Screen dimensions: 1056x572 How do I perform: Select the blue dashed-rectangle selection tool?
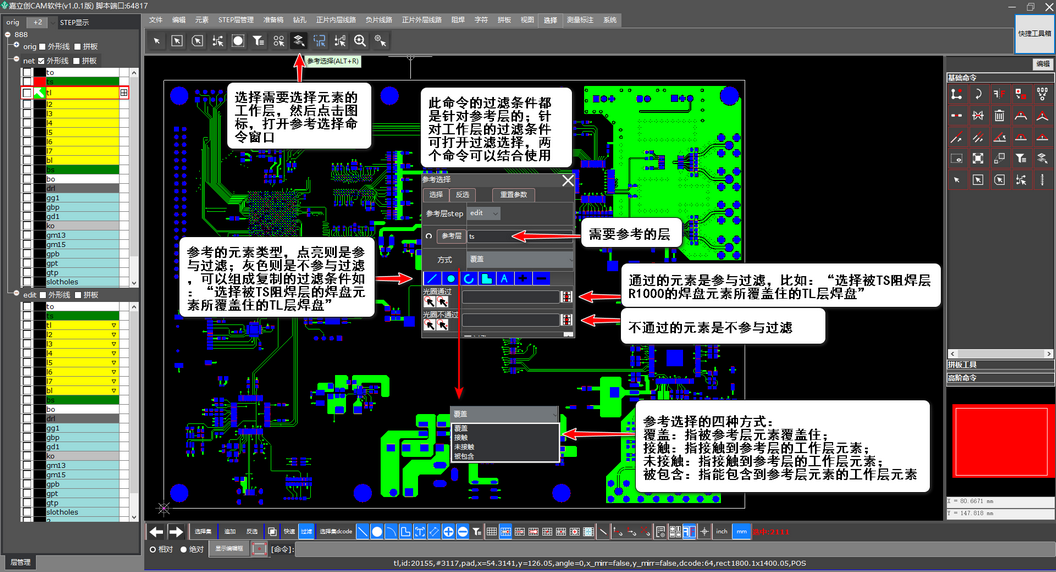tap(319, 40)
